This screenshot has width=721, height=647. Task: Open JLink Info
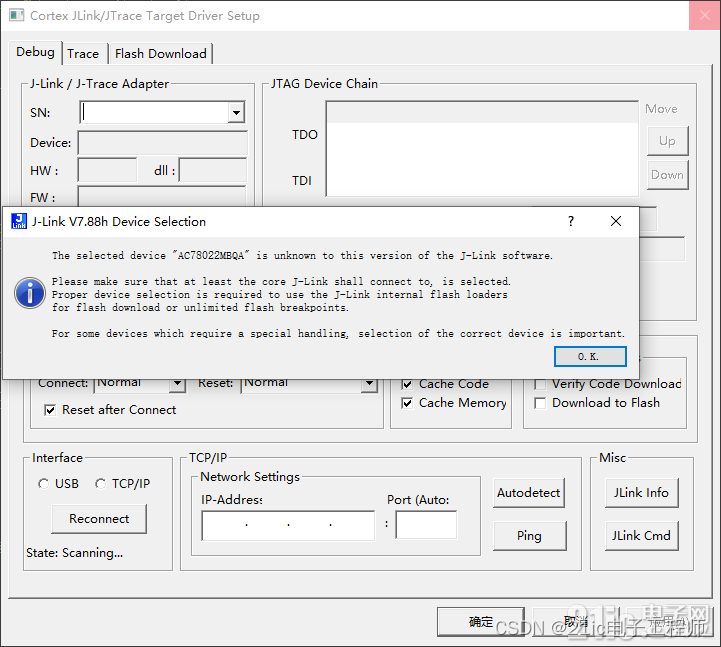(x=641, y=493)
